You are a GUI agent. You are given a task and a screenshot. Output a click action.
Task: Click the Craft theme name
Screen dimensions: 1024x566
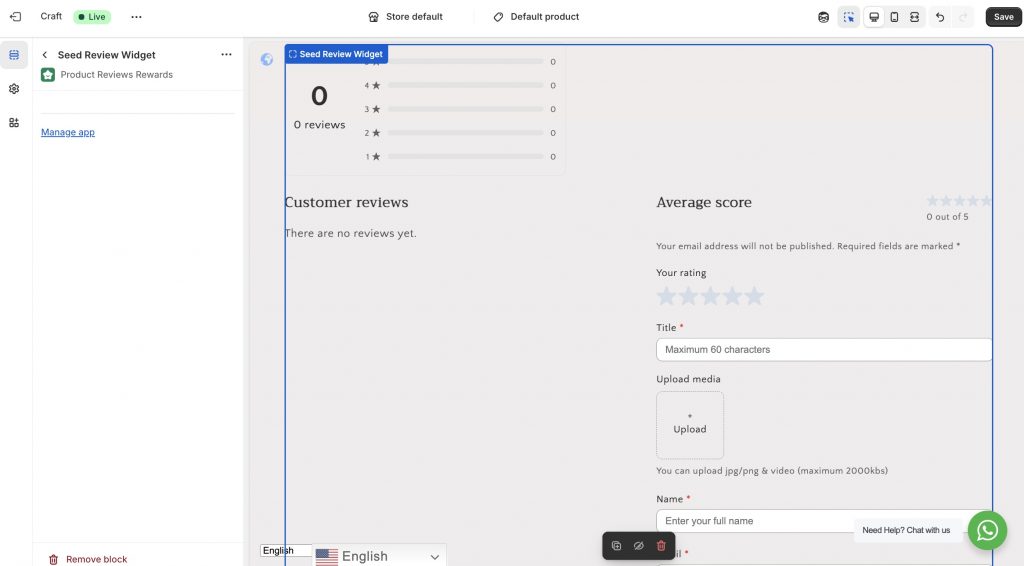51,16
